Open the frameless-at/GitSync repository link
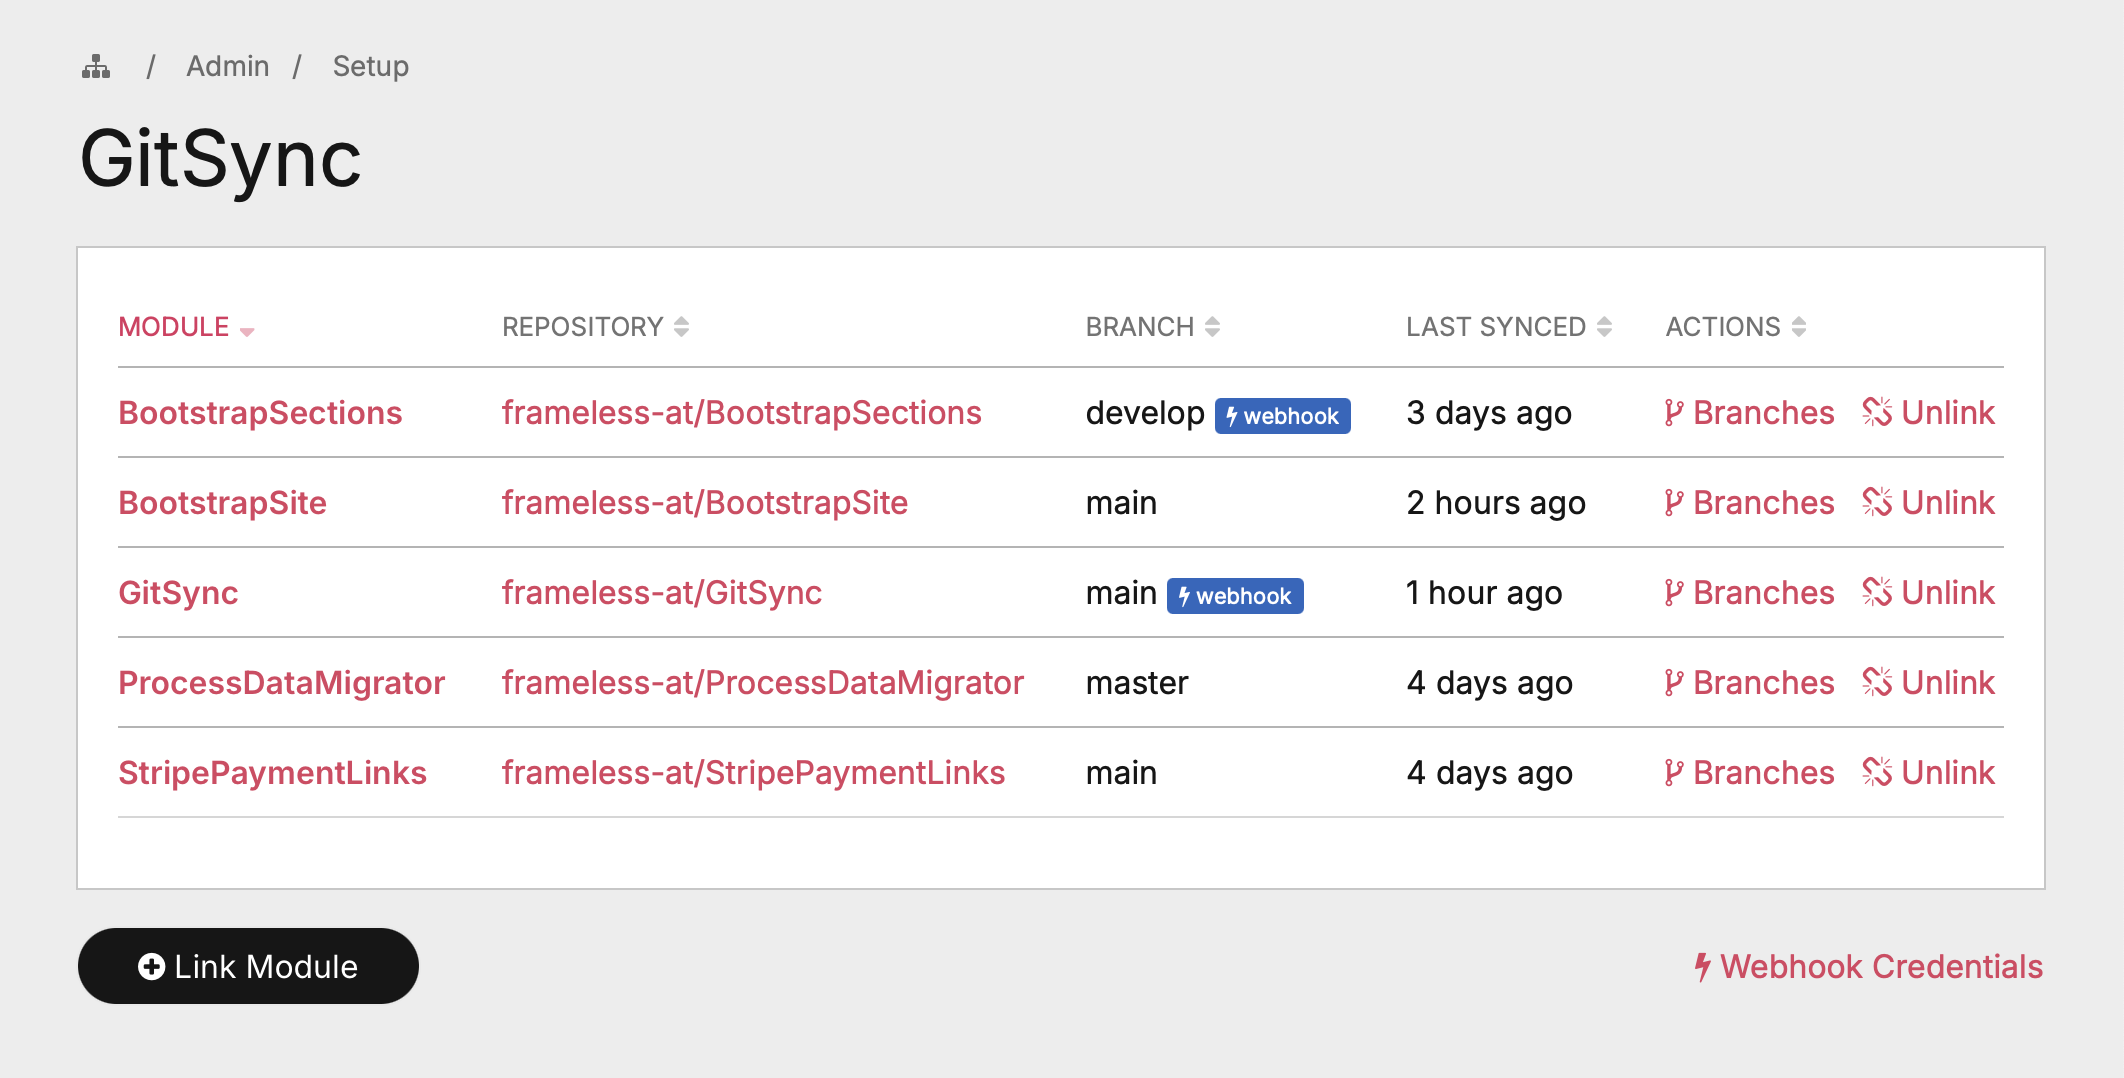This screenshot has width=2124, height=1078. (x=661, y=593)
